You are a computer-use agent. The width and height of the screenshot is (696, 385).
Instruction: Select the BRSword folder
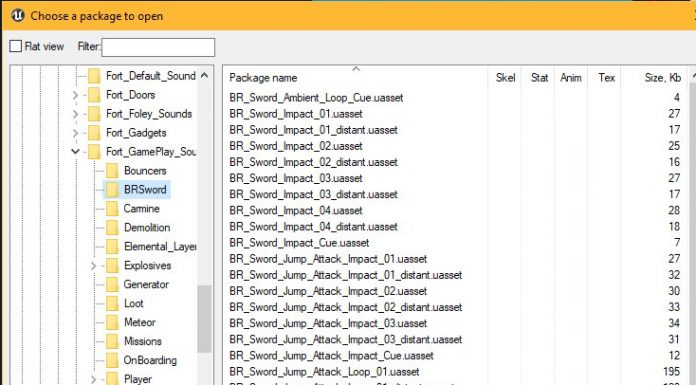pyautogui.click(x=145, y=190)
